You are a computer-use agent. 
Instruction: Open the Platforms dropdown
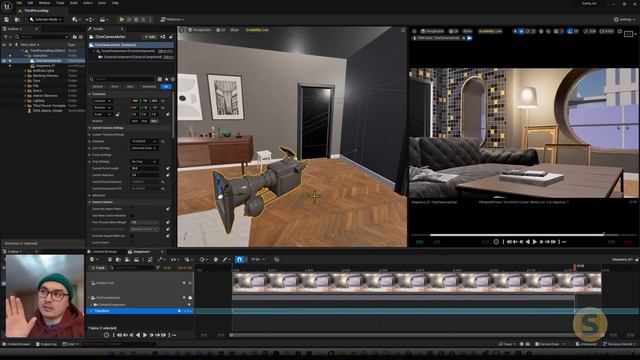[172, 19]
